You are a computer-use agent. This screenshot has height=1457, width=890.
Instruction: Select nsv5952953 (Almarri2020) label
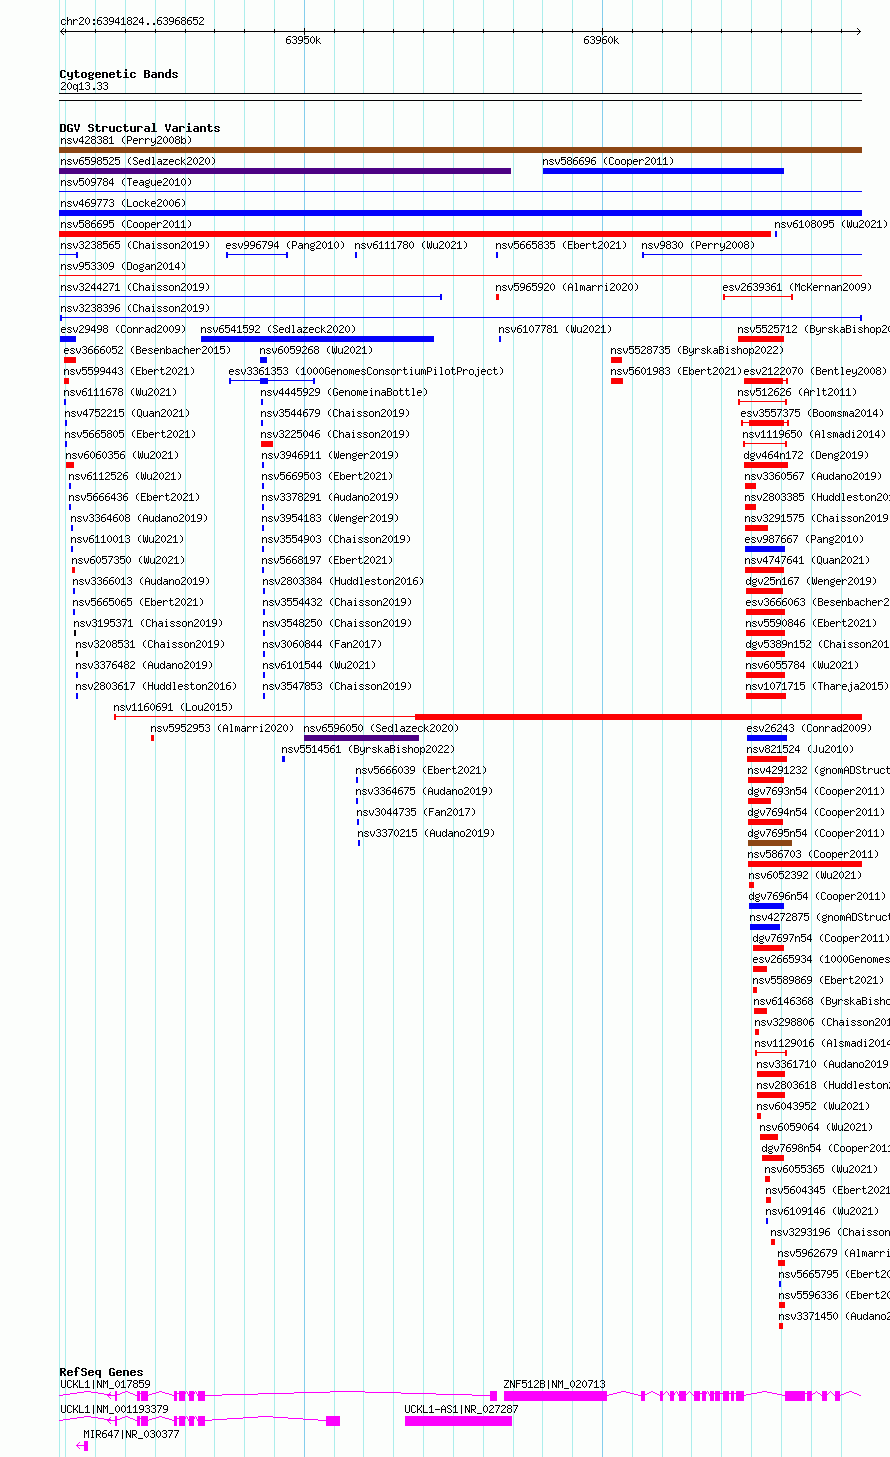[x=222, y=728]
